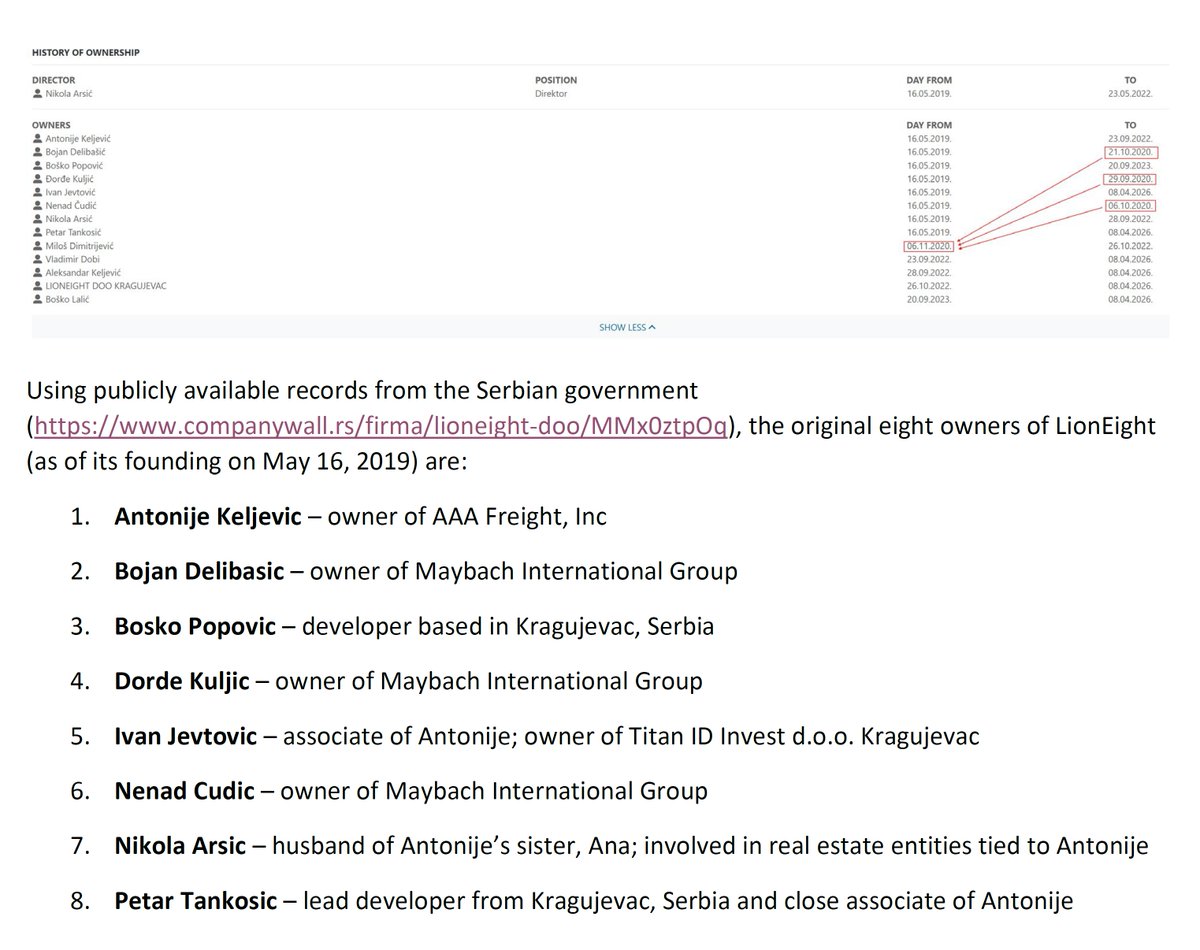
Task: Open the companywall.rs LionEight link
Action: [381, 425]
